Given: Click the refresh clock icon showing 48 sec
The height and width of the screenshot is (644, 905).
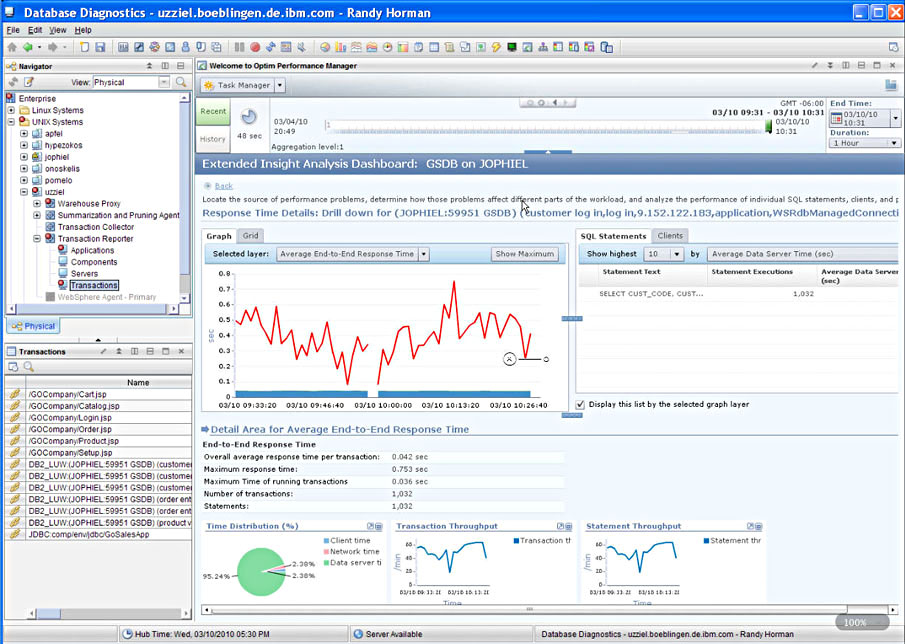Looking at the screenshot, I should [249, 117].
